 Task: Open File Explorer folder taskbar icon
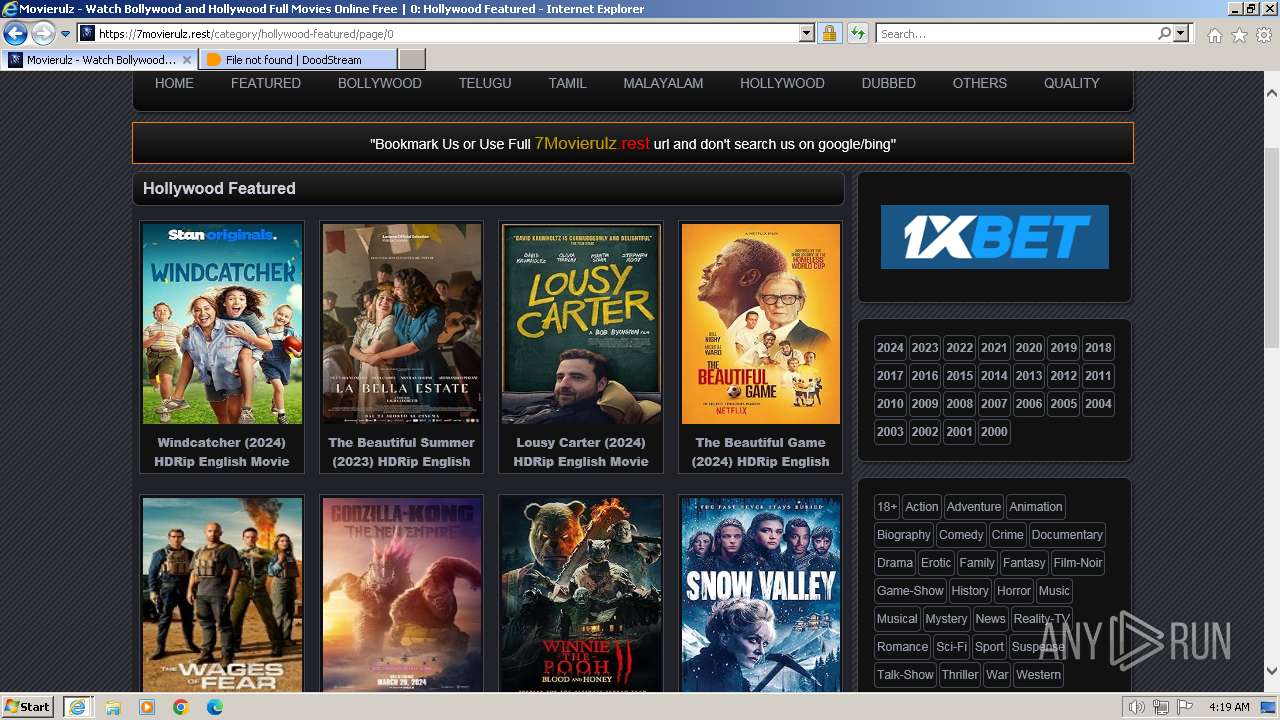[113, 707]
